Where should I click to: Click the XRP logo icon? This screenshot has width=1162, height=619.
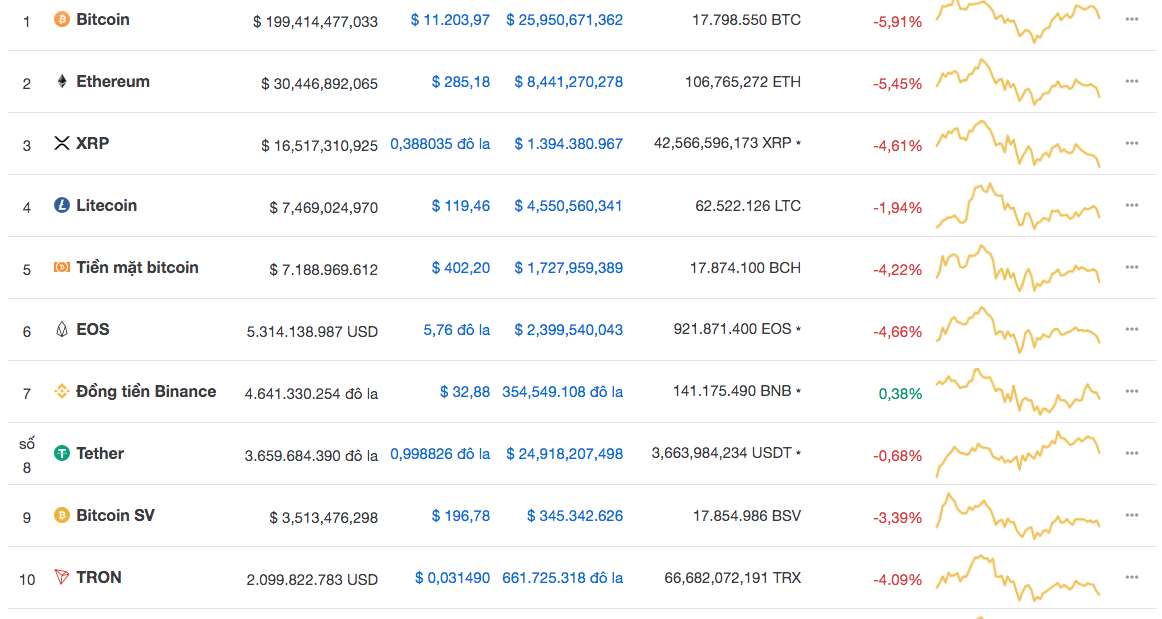click(61, 144)
